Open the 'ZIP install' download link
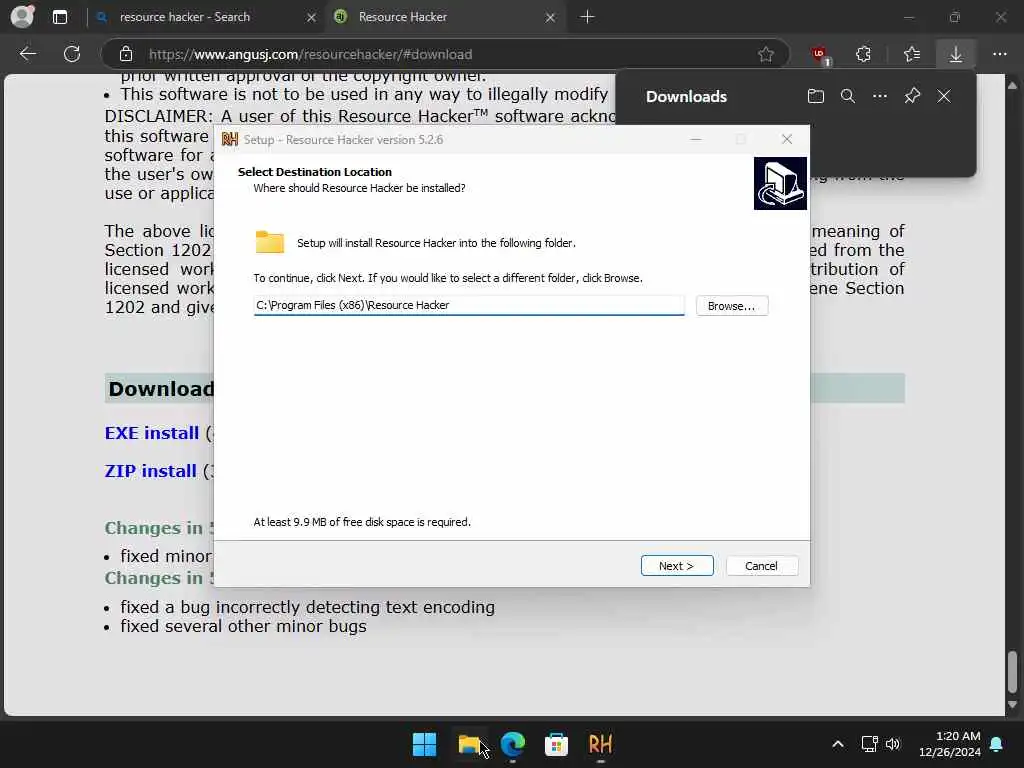Image resolution: width=1024 pixels, height=768 pixels. 150,471
